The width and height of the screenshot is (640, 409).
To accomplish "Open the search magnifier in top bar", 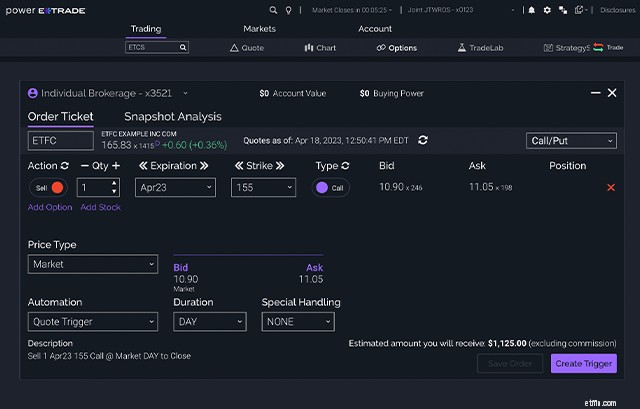I will point(273,10).
